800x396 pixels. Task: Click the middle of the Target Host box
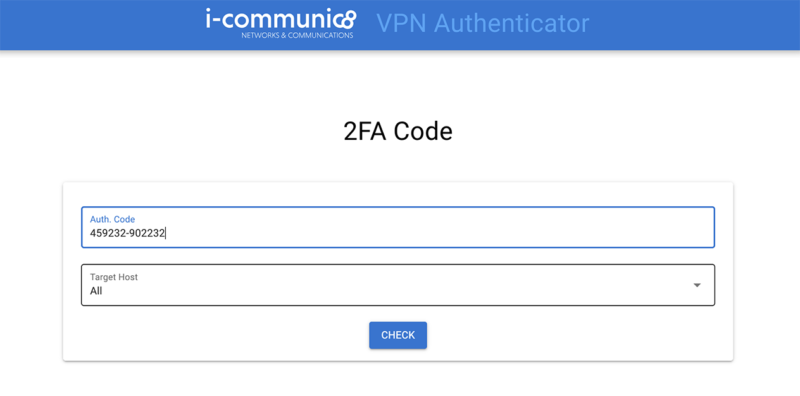[x=398, y=285]
